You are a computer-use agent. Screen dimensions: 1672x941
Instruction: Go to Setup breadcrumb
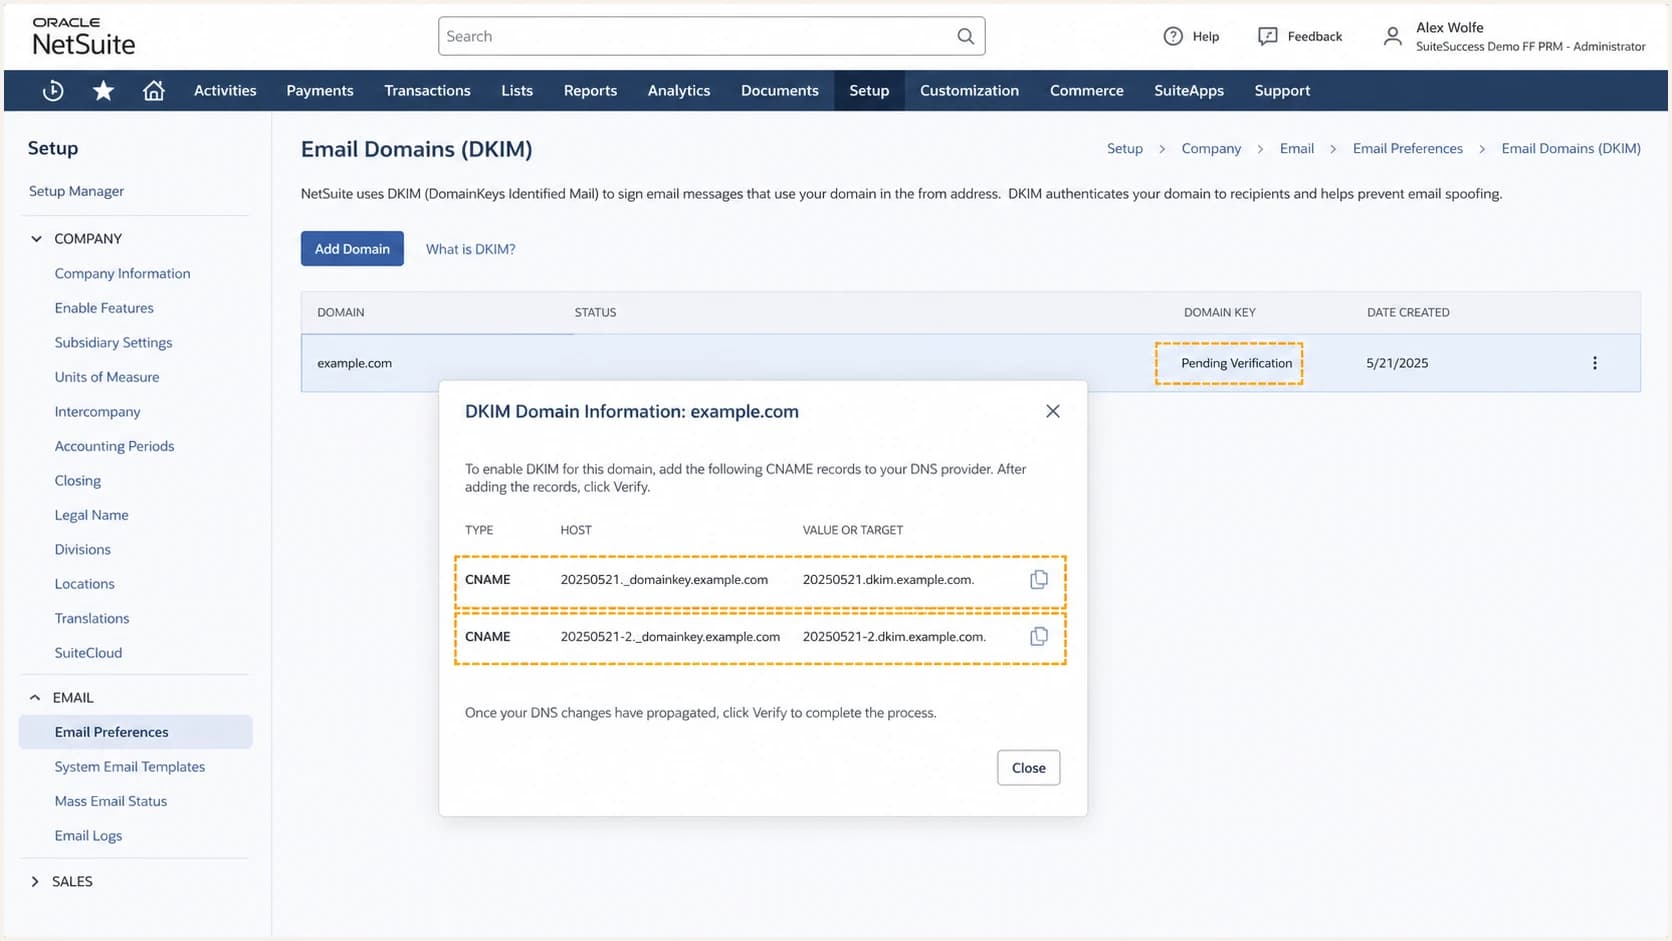(1125, 149)
